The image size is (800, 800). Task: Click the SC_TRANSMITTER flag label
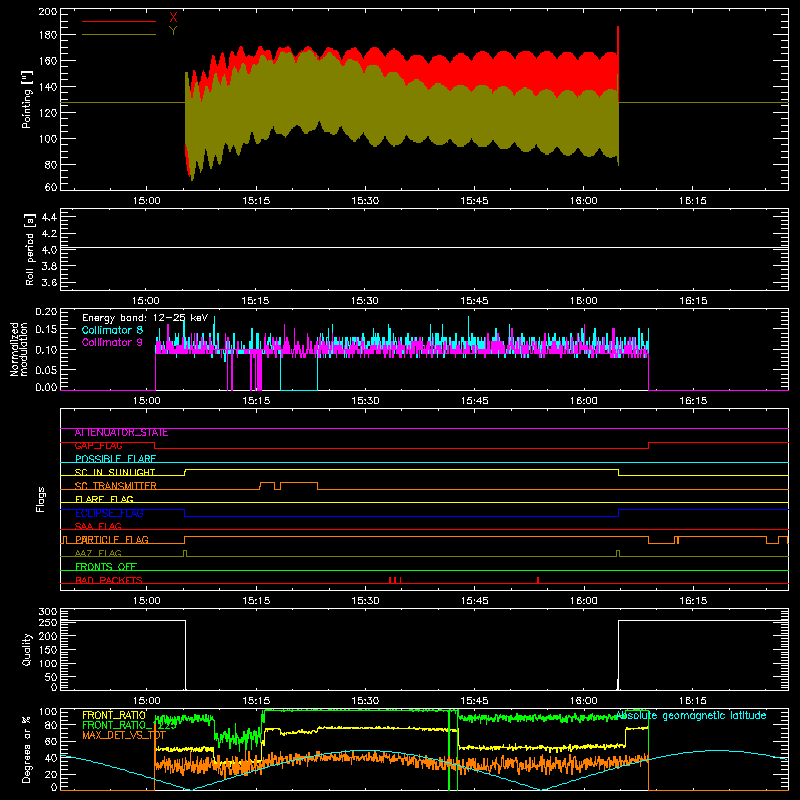(115, 486)
